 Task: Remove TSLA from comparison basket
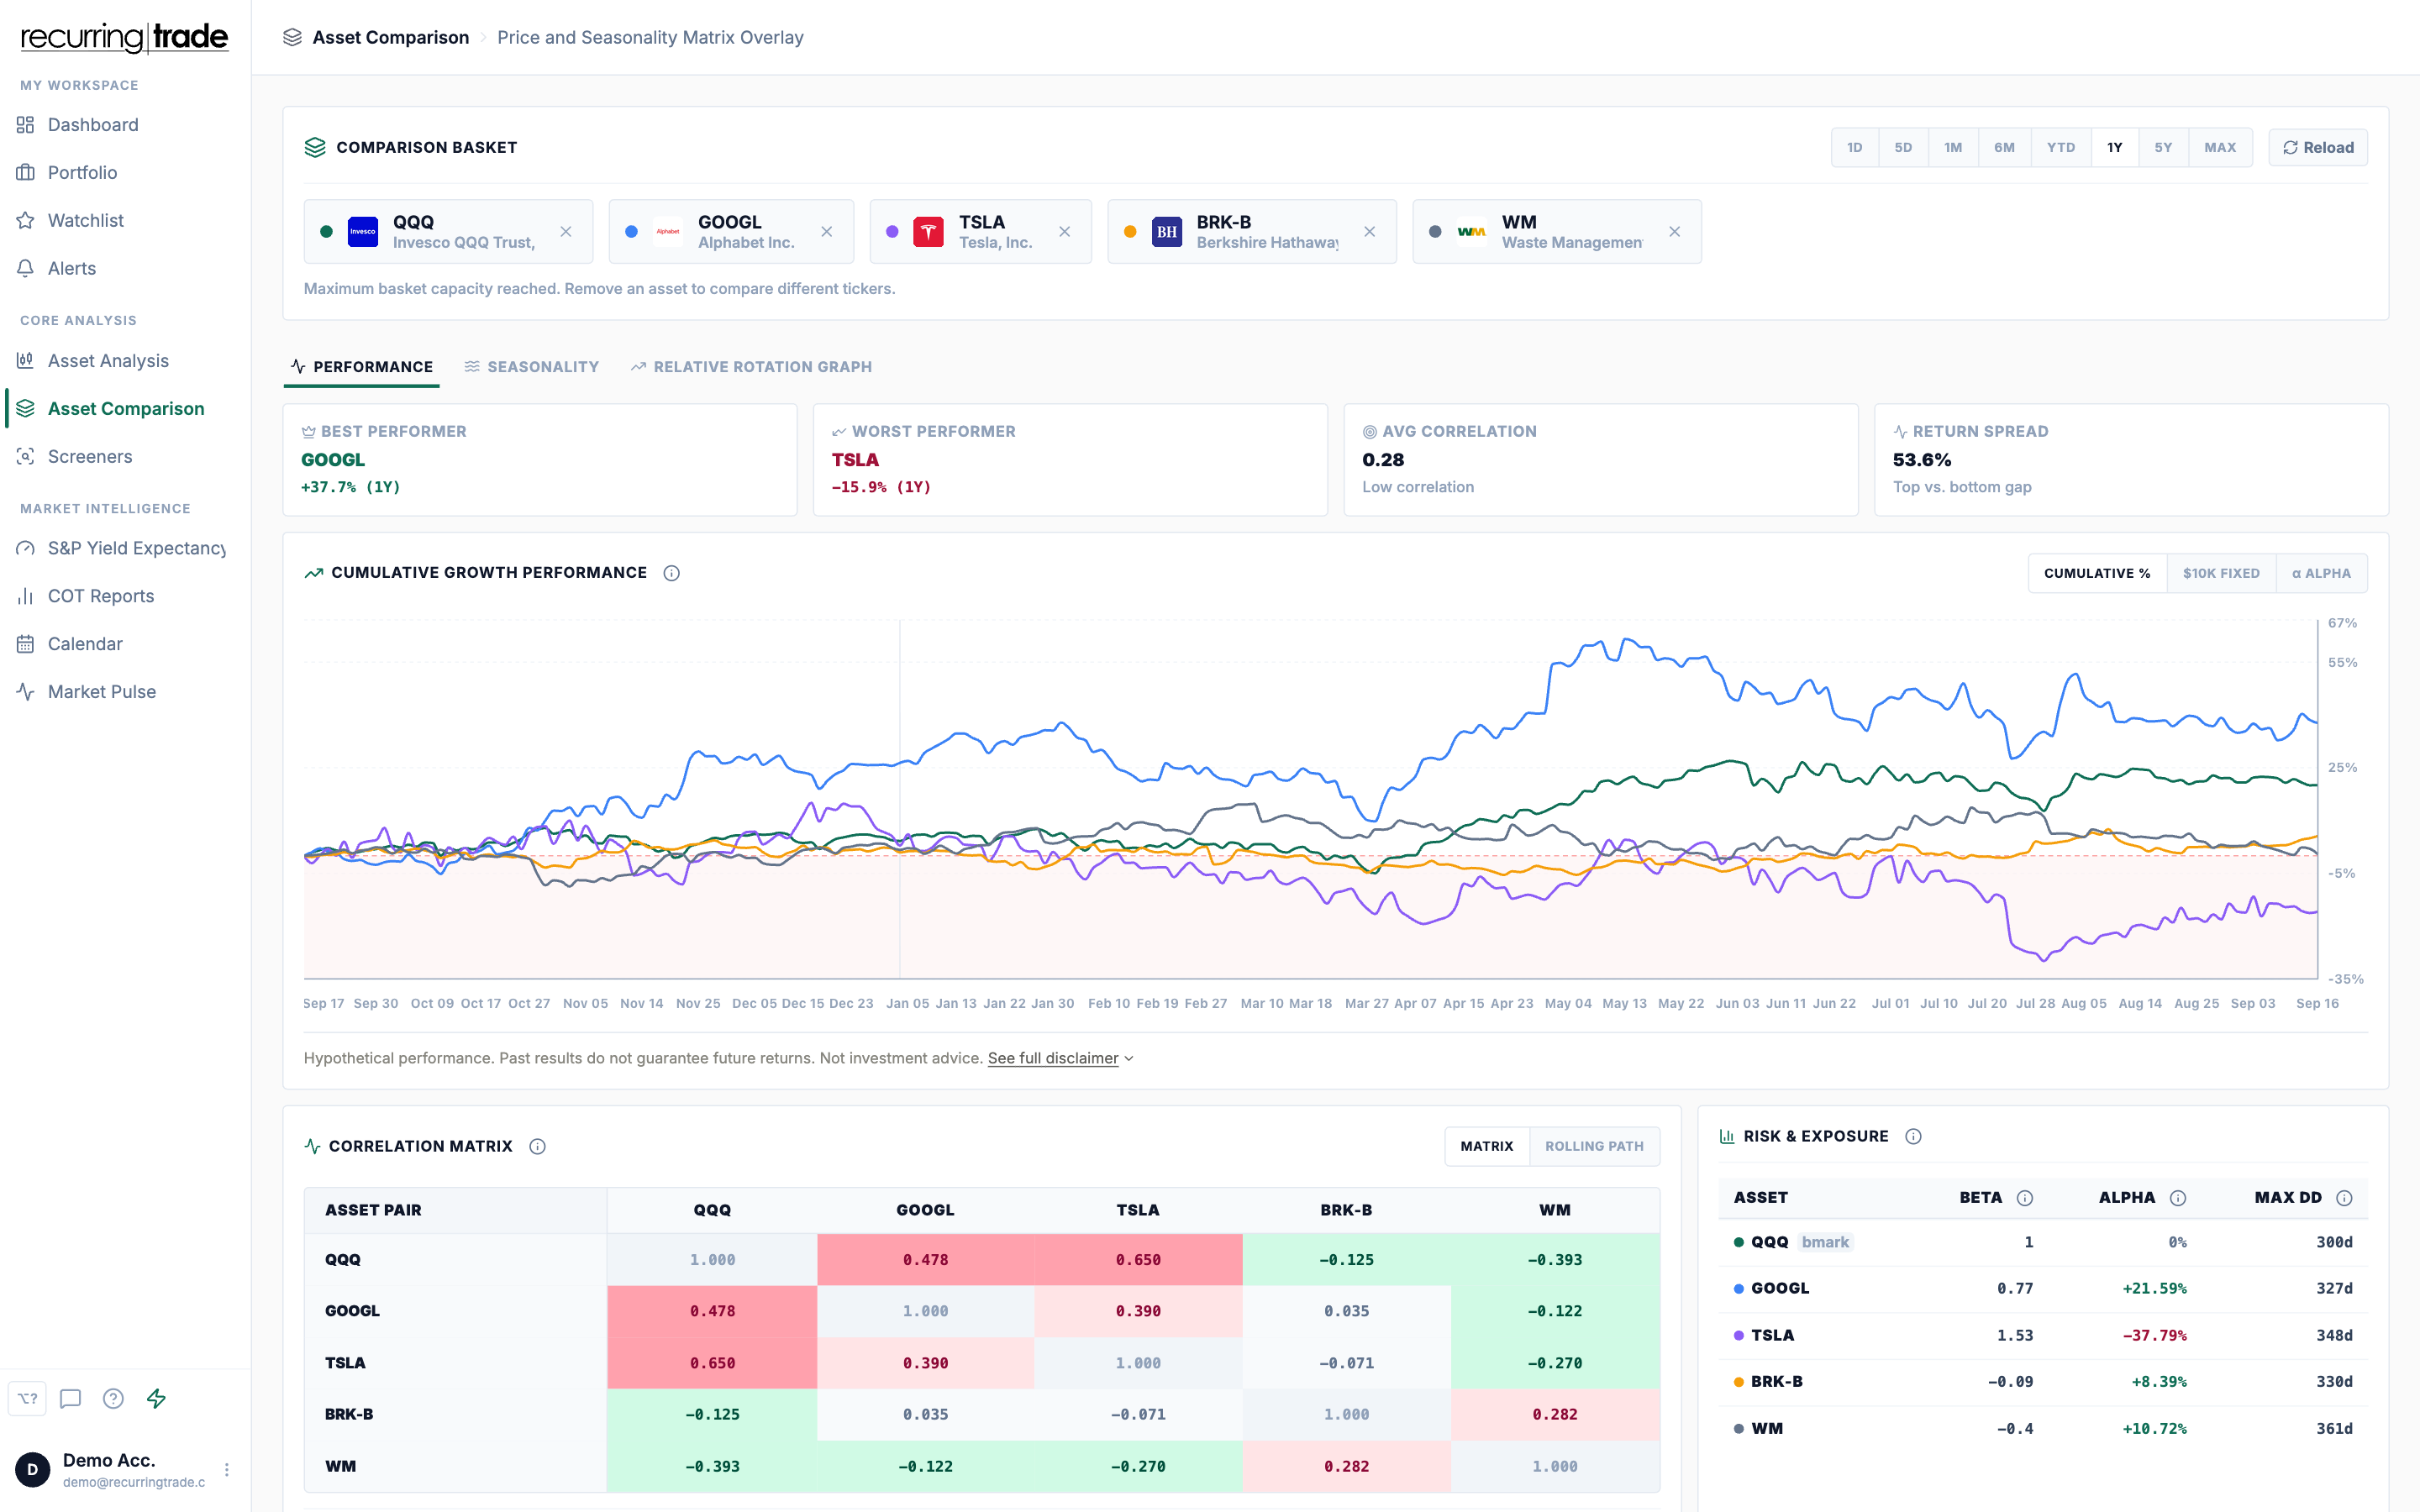point(1065,232)
